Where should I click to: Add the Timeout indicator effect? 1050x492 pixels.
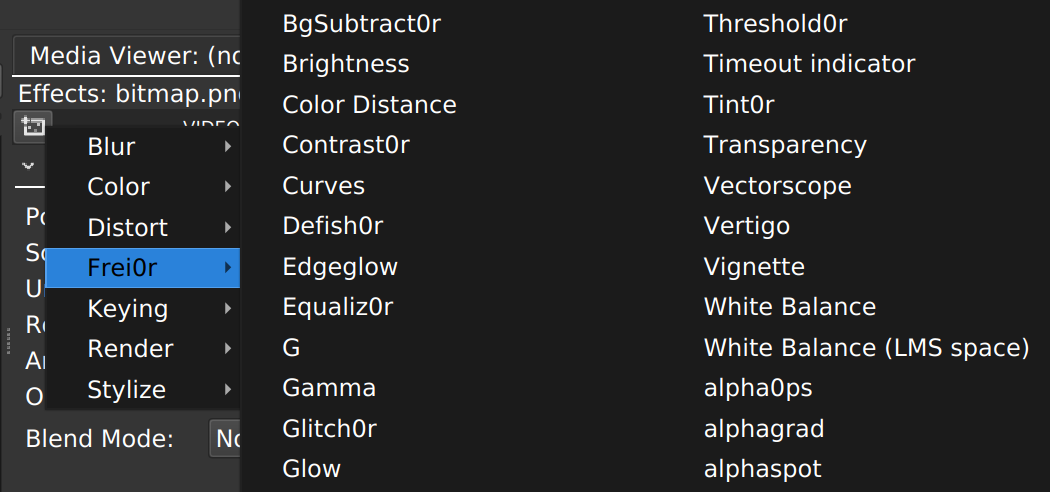(x=809, y=64)
